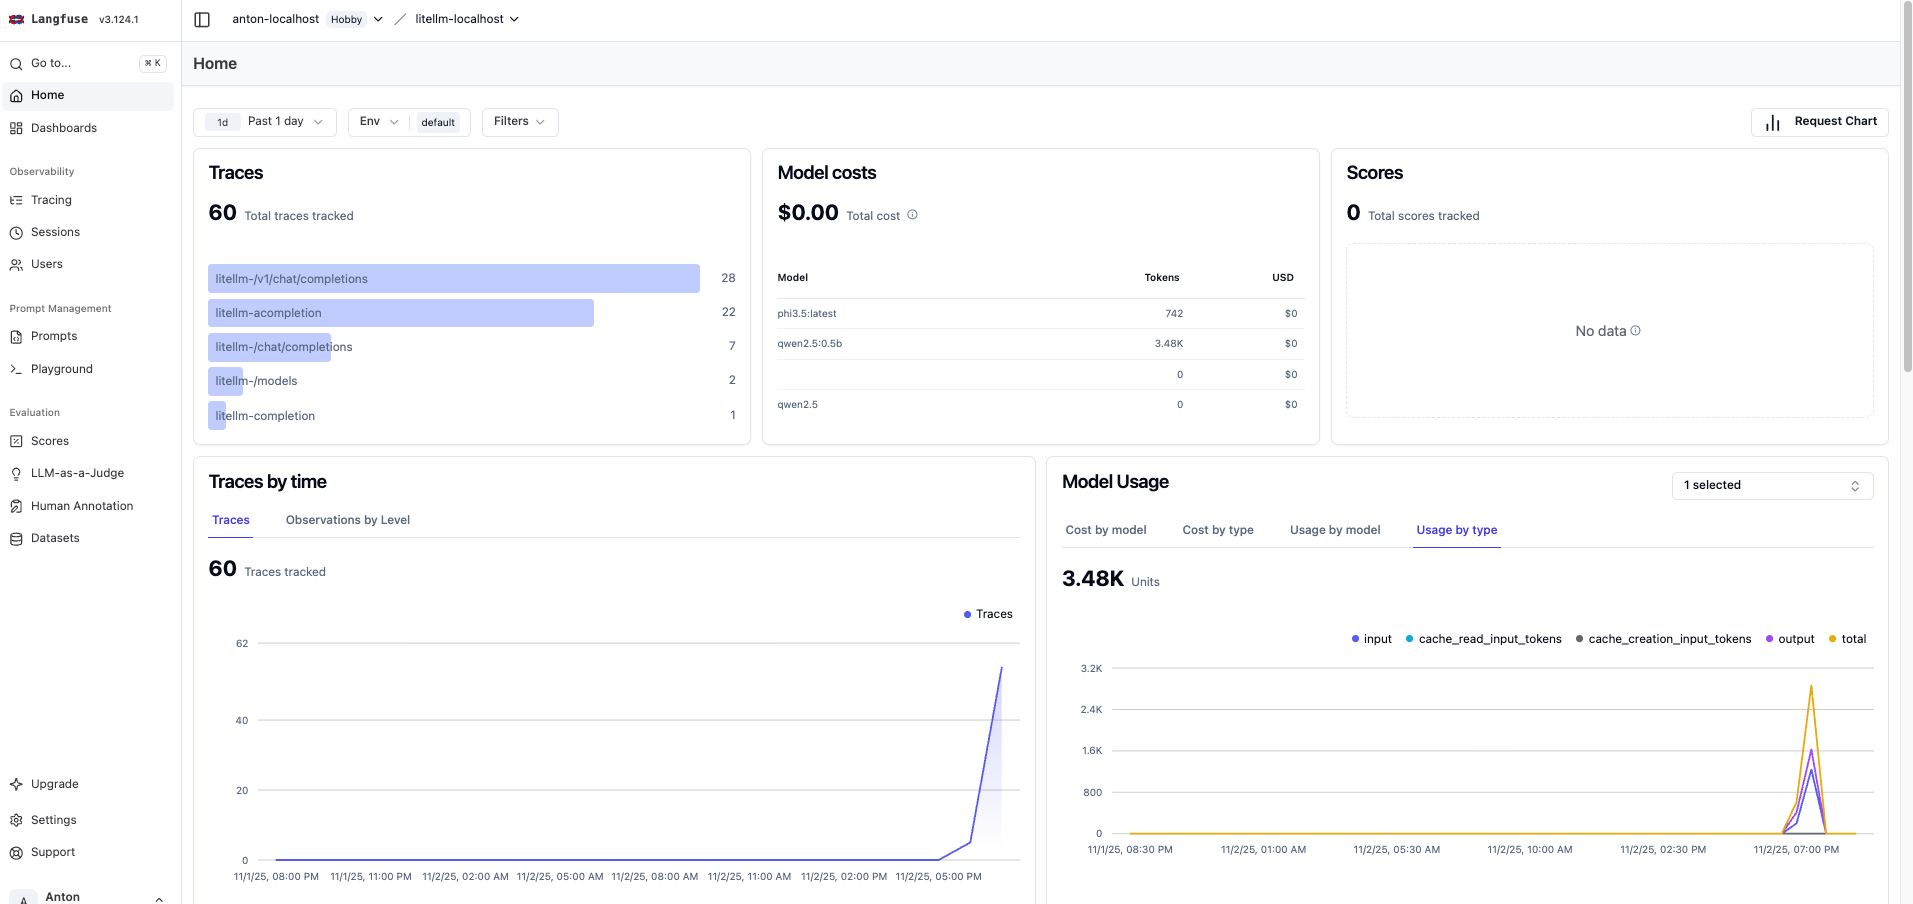Viewport: 1913px width, 904px height.
Task: Open the LLM-as-a-Judge page
Action: 77,473
